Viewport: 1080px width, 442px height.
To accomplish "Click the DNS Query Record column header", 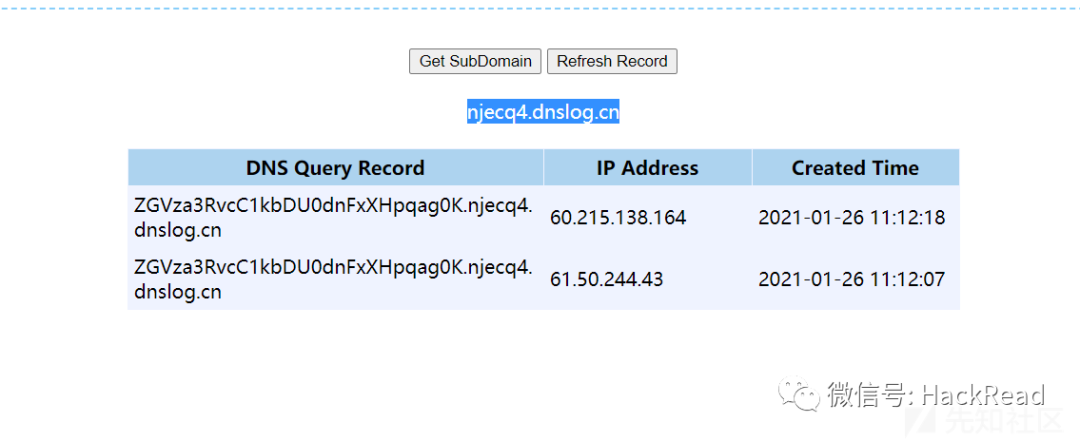I will click(335, 168).
